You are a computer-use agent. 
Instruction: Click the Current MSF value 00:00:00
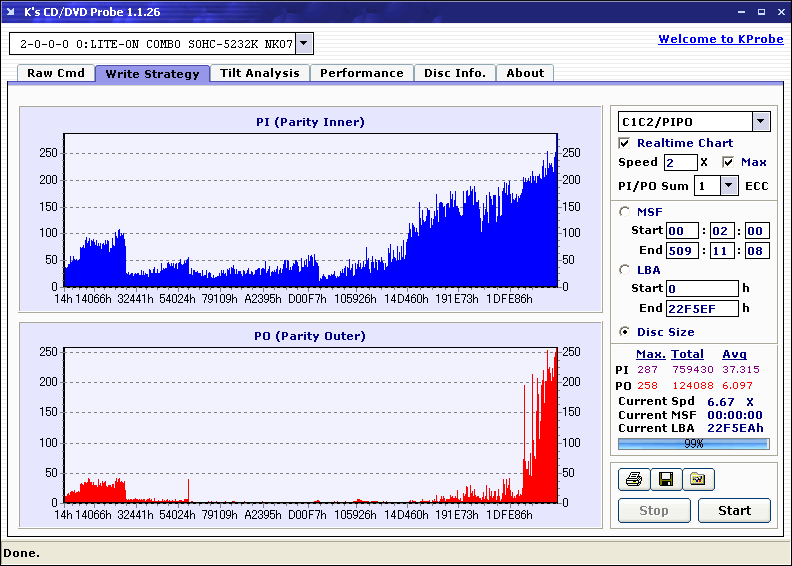click(x=734, y=415)
